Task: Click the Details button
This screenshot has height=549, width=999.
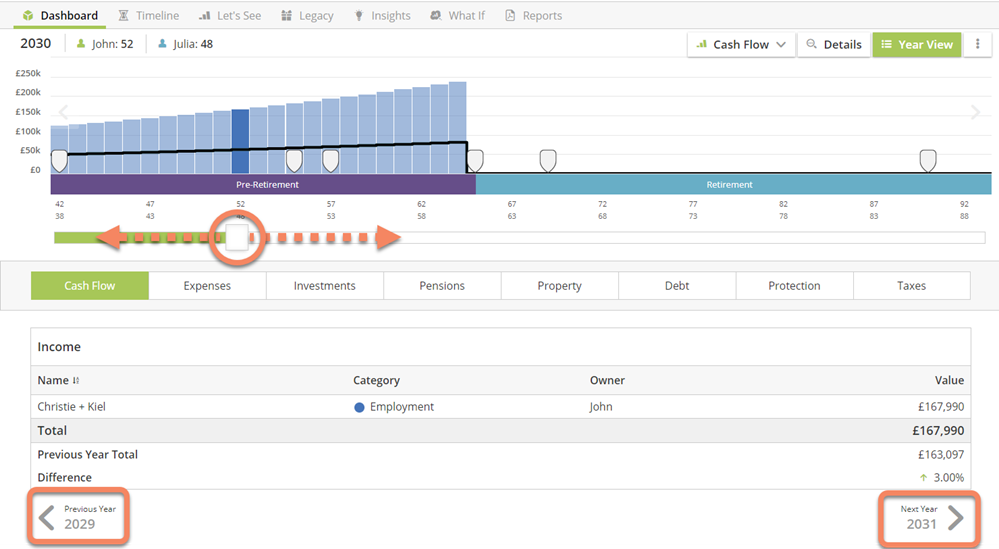Action: (834, 45)
